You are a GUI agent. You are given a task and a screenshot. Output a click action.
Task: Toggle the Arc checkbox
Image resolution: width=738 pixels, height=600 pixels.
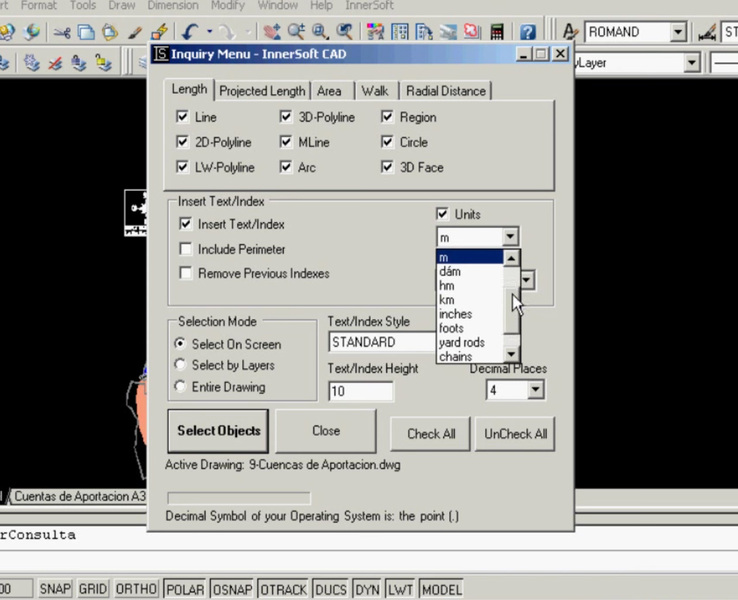coord(286,167)
